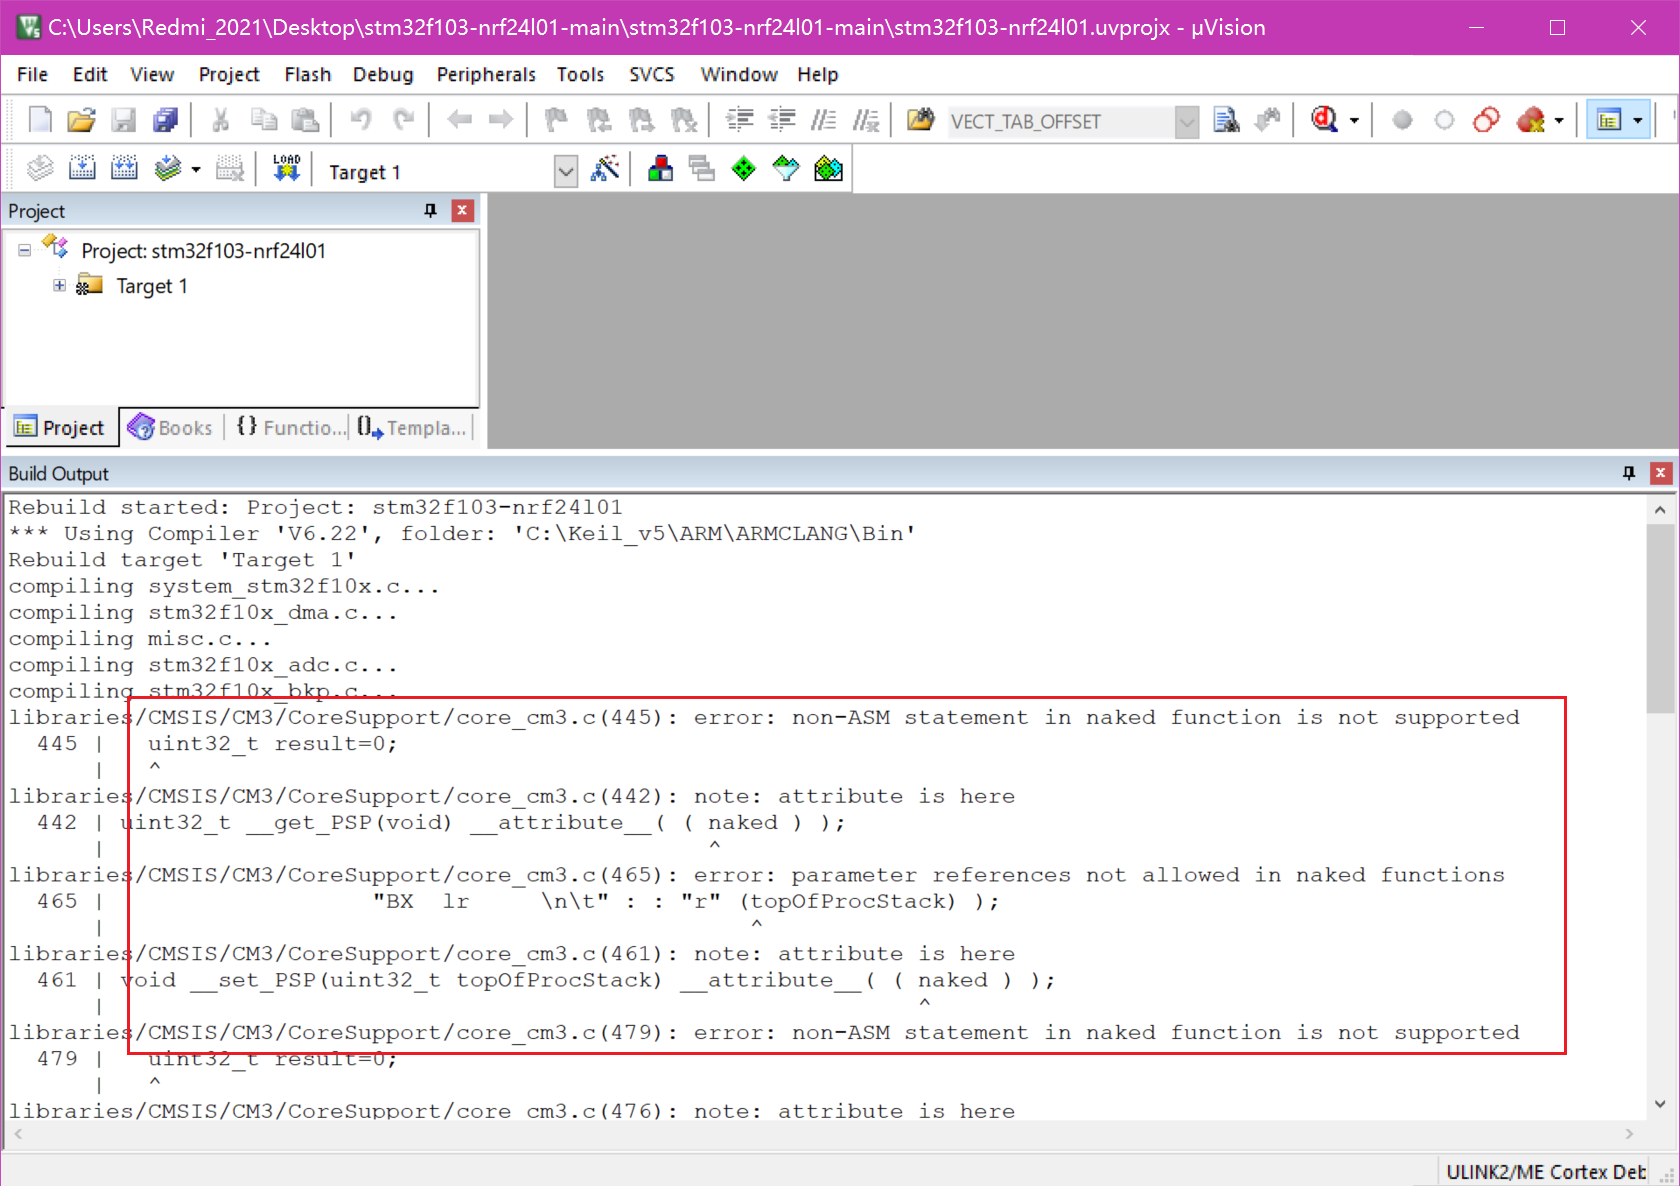The image size is (1680, 1186).
Task: Click the Paste clipboard icon
Action: 305,120
